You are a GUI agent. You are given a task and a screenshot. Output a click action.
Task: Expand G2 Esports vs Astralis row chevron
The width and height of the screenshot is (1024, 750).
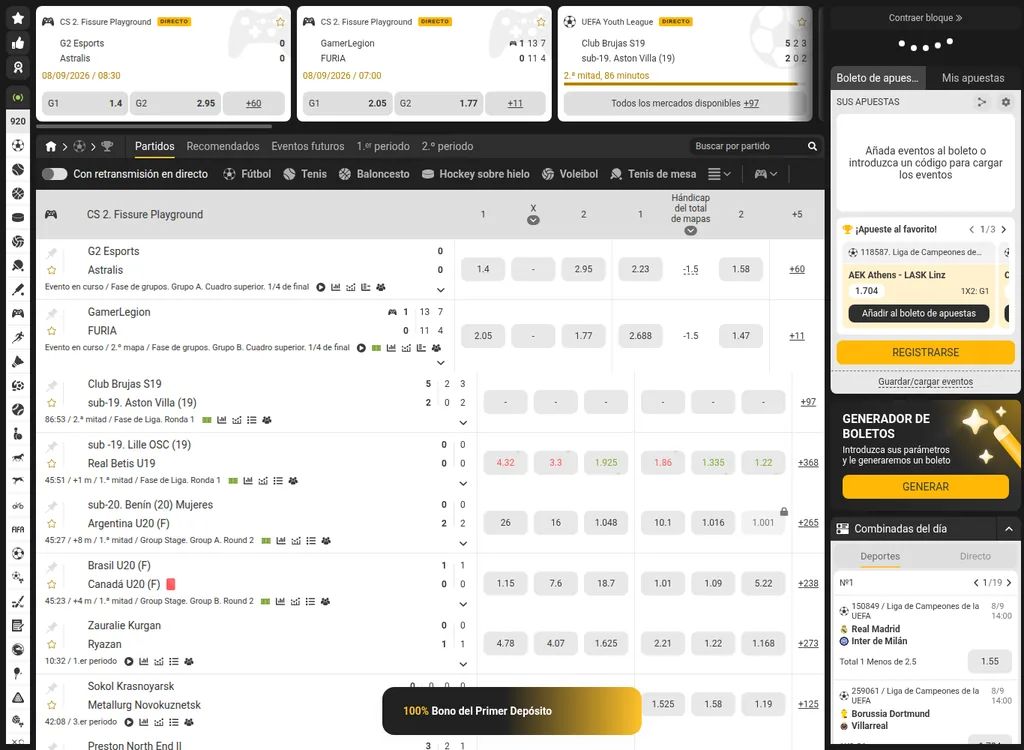click(441, 289)
